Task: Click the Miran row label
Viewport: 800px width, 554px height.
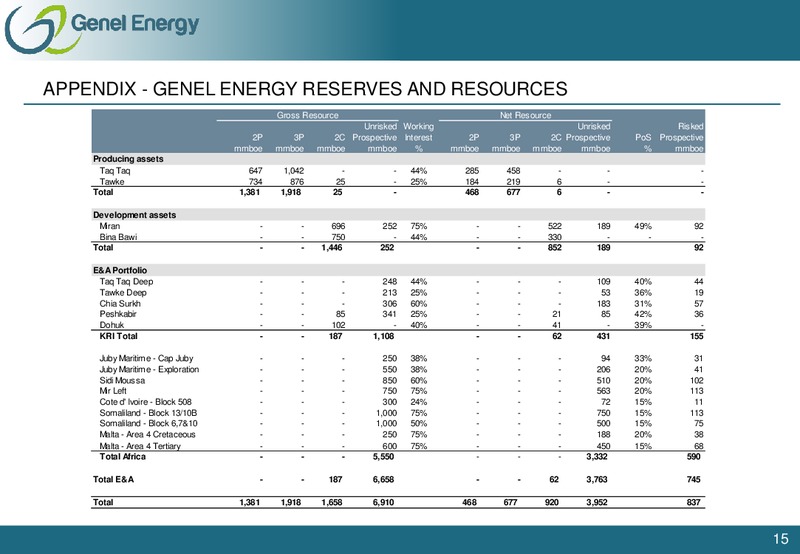Action: (110, 226)
